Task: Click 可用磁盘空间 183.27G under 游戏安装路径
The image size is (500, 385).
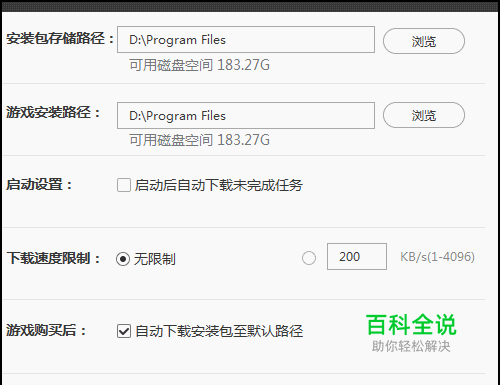Action: click(199, 140)
